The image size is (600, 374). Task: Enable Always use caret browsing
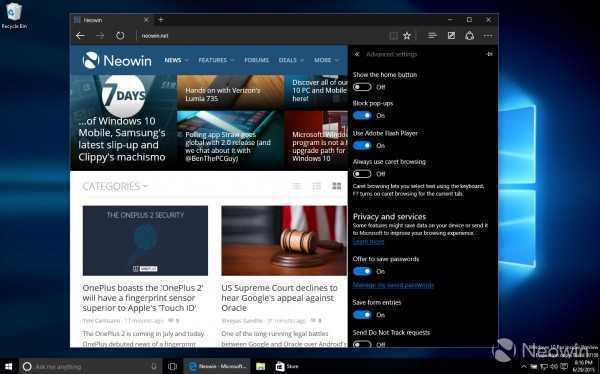coord(362,174)
